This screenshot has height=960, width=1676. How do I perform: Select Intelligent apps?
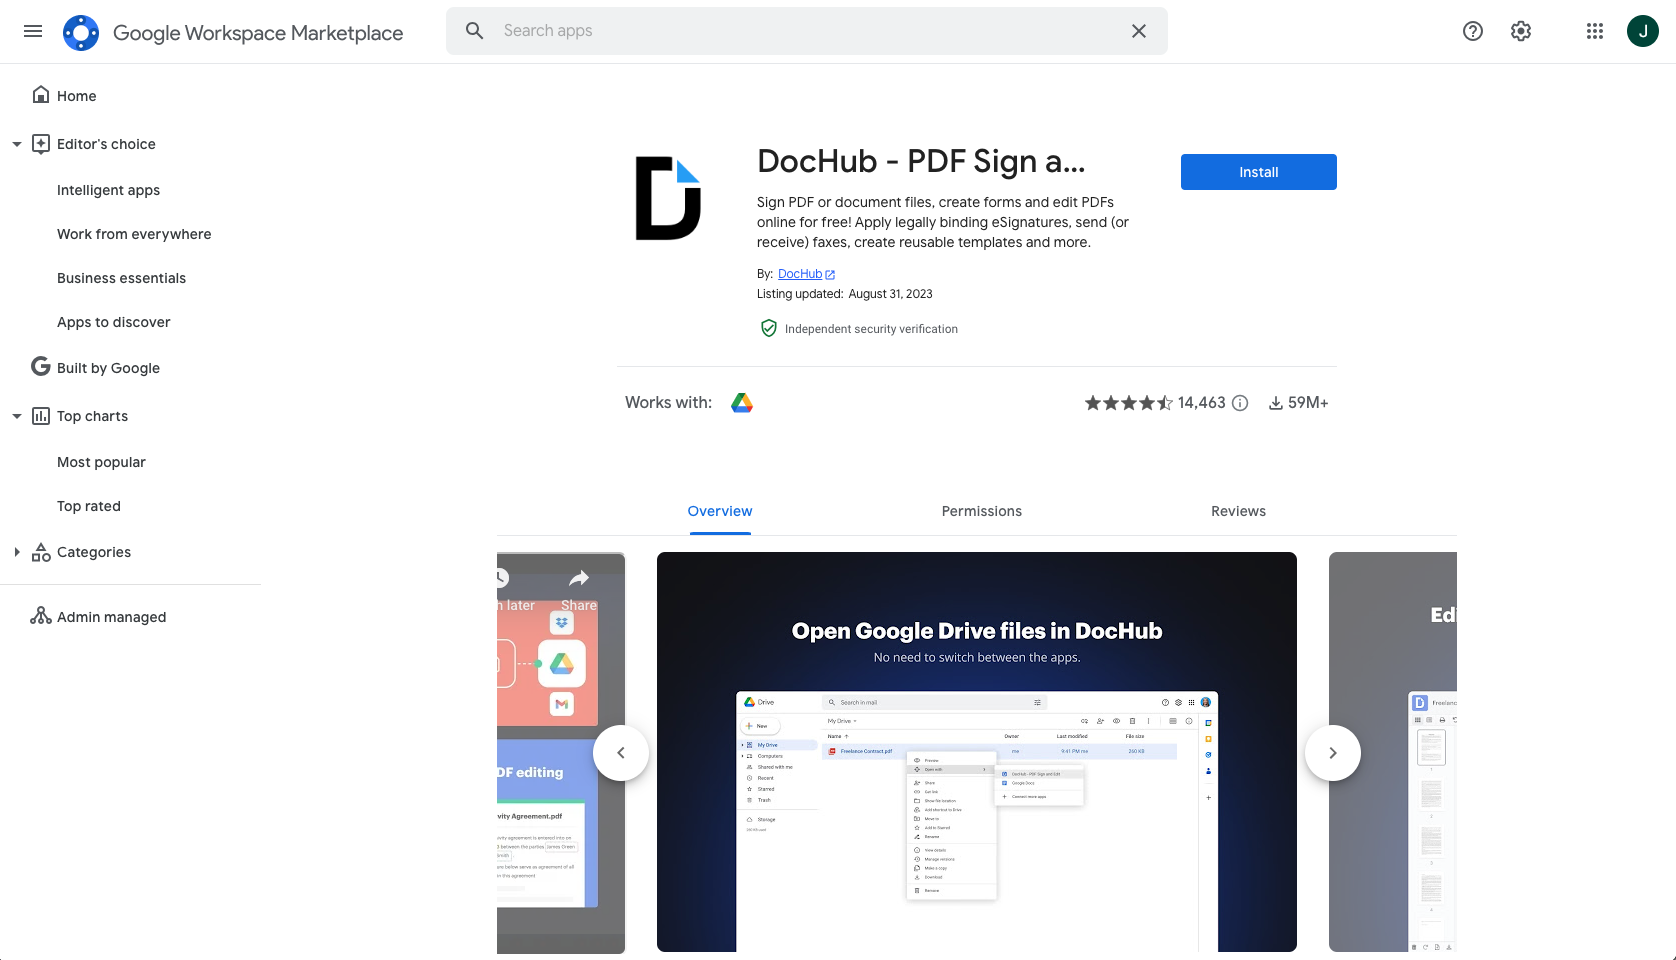[108, 190]
